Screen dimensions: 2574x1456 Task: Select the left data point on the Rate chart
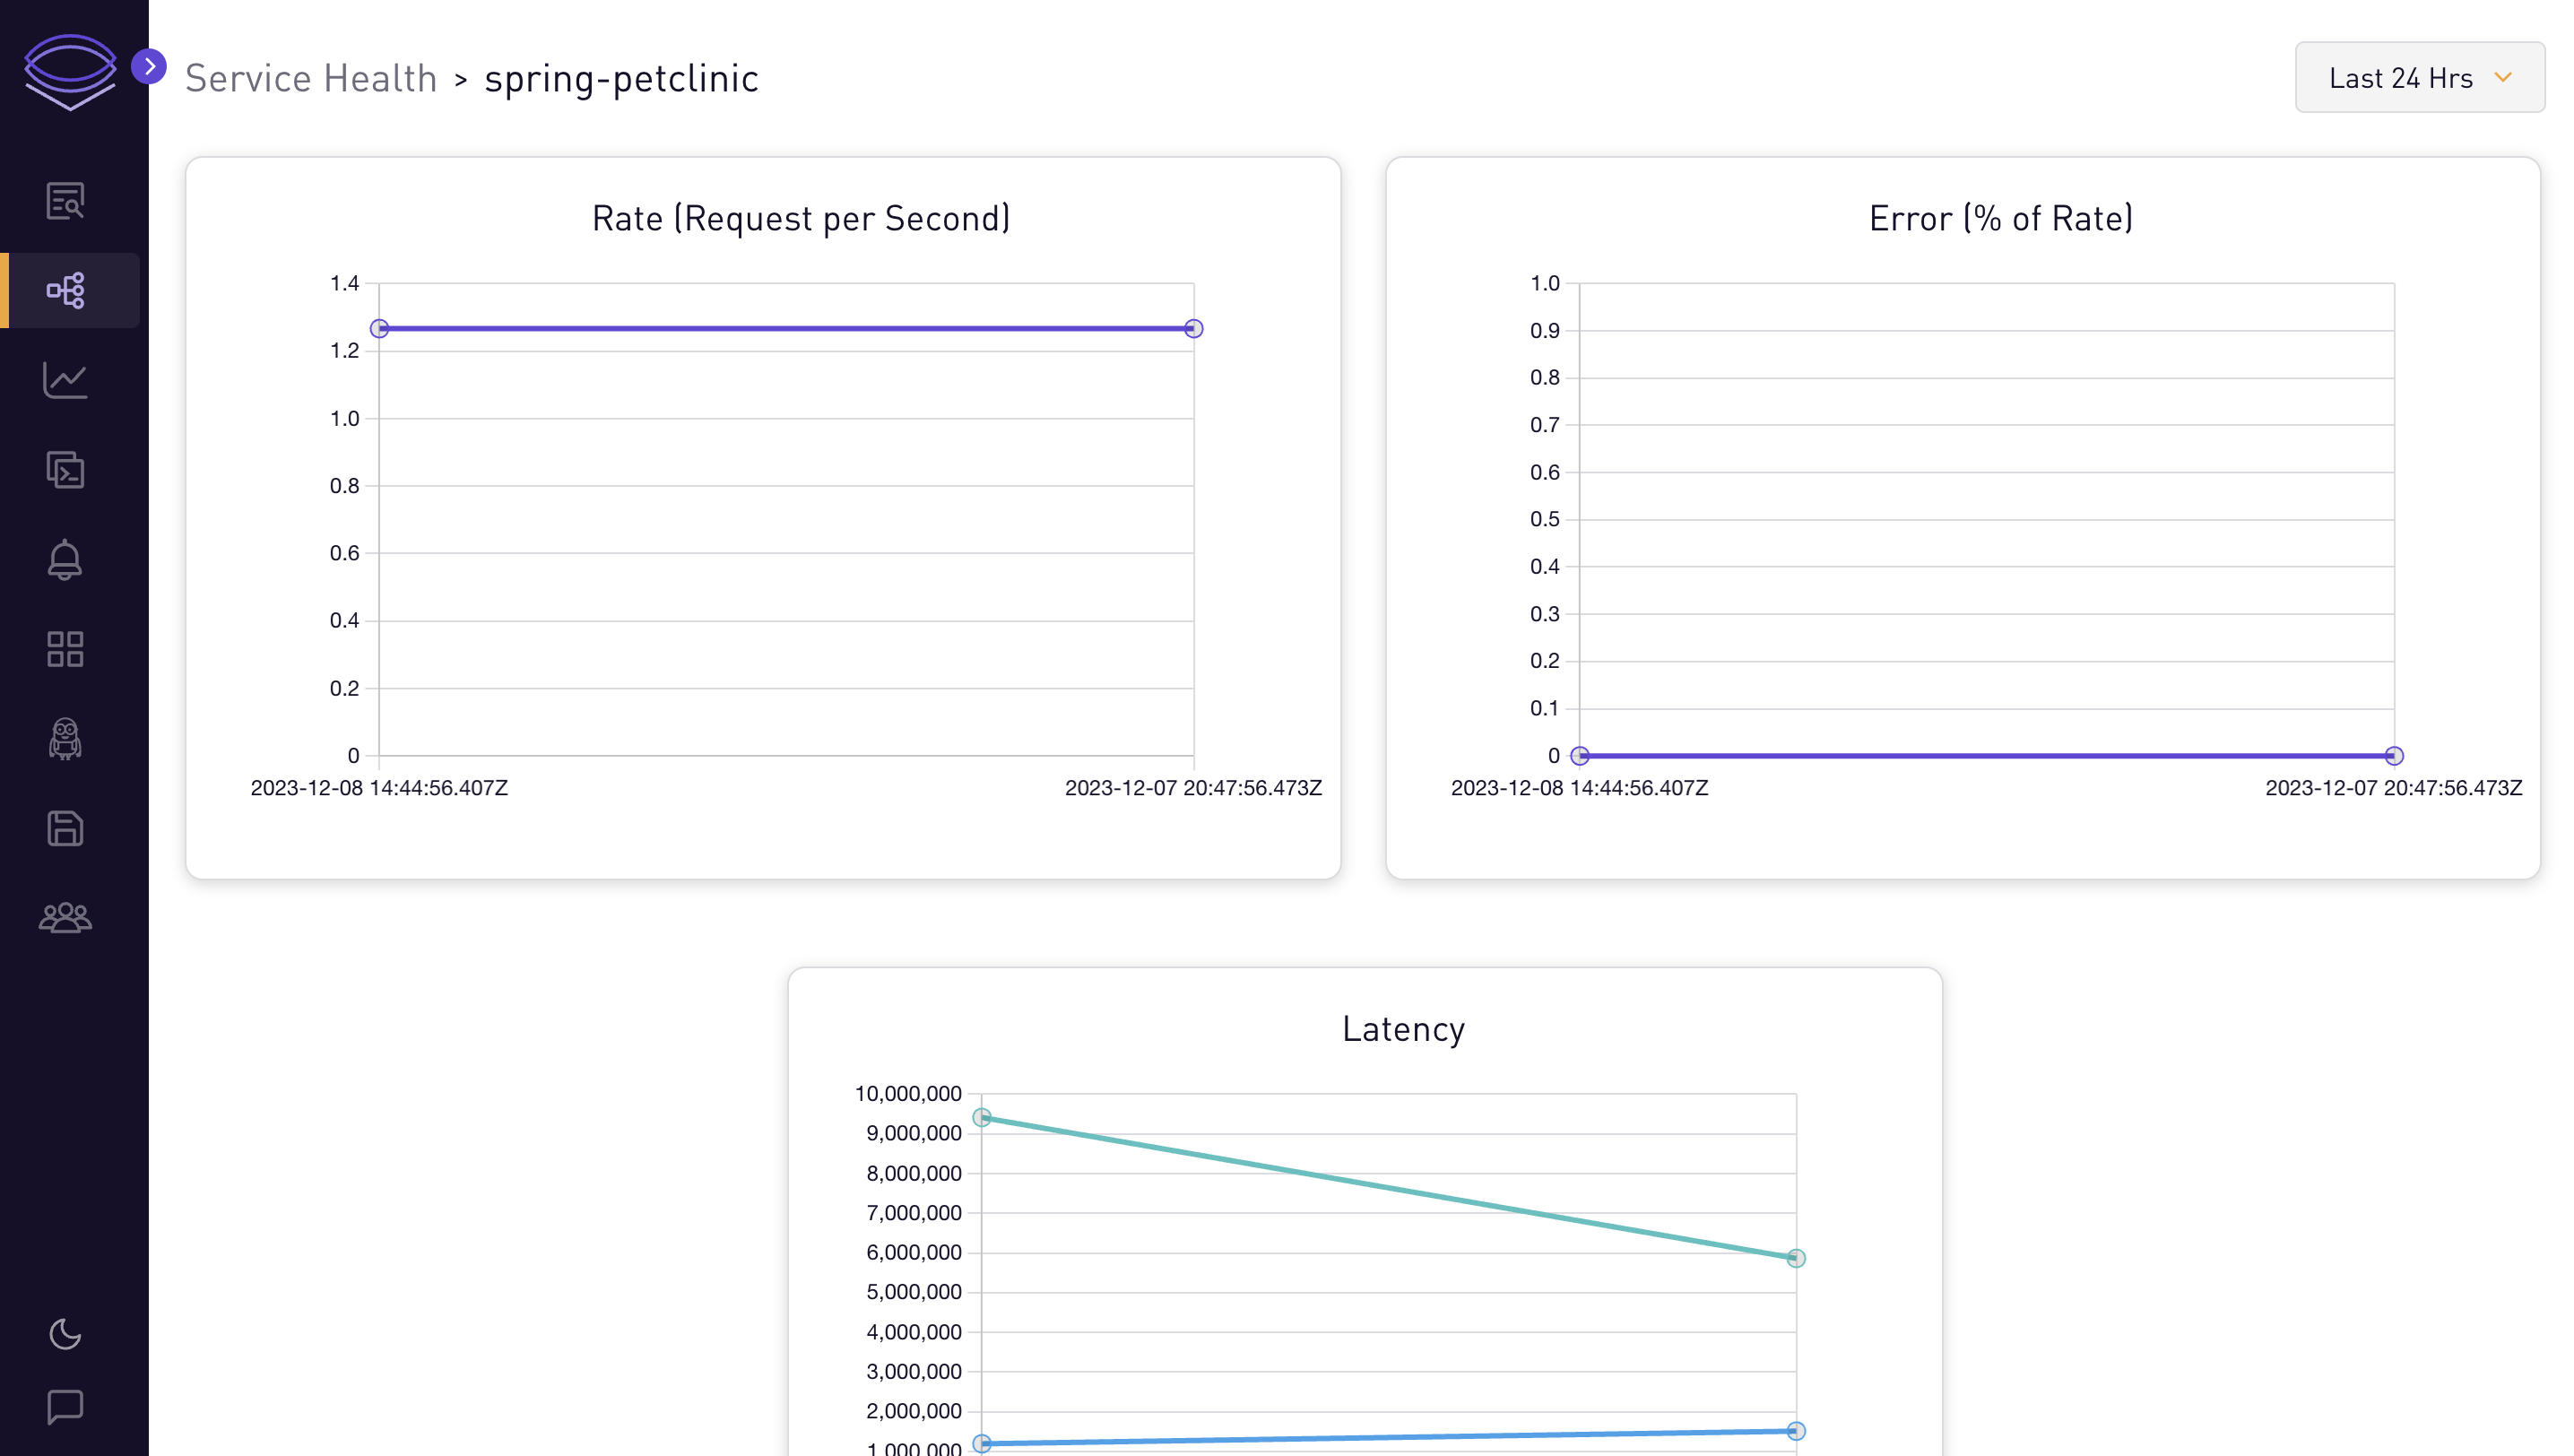point(379,329)
